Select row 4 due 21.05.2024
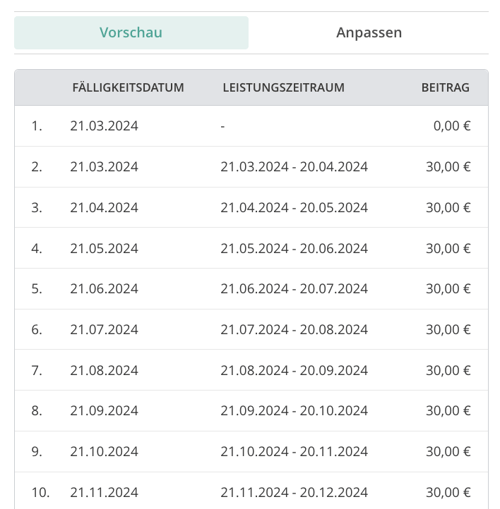 [251, 248]
